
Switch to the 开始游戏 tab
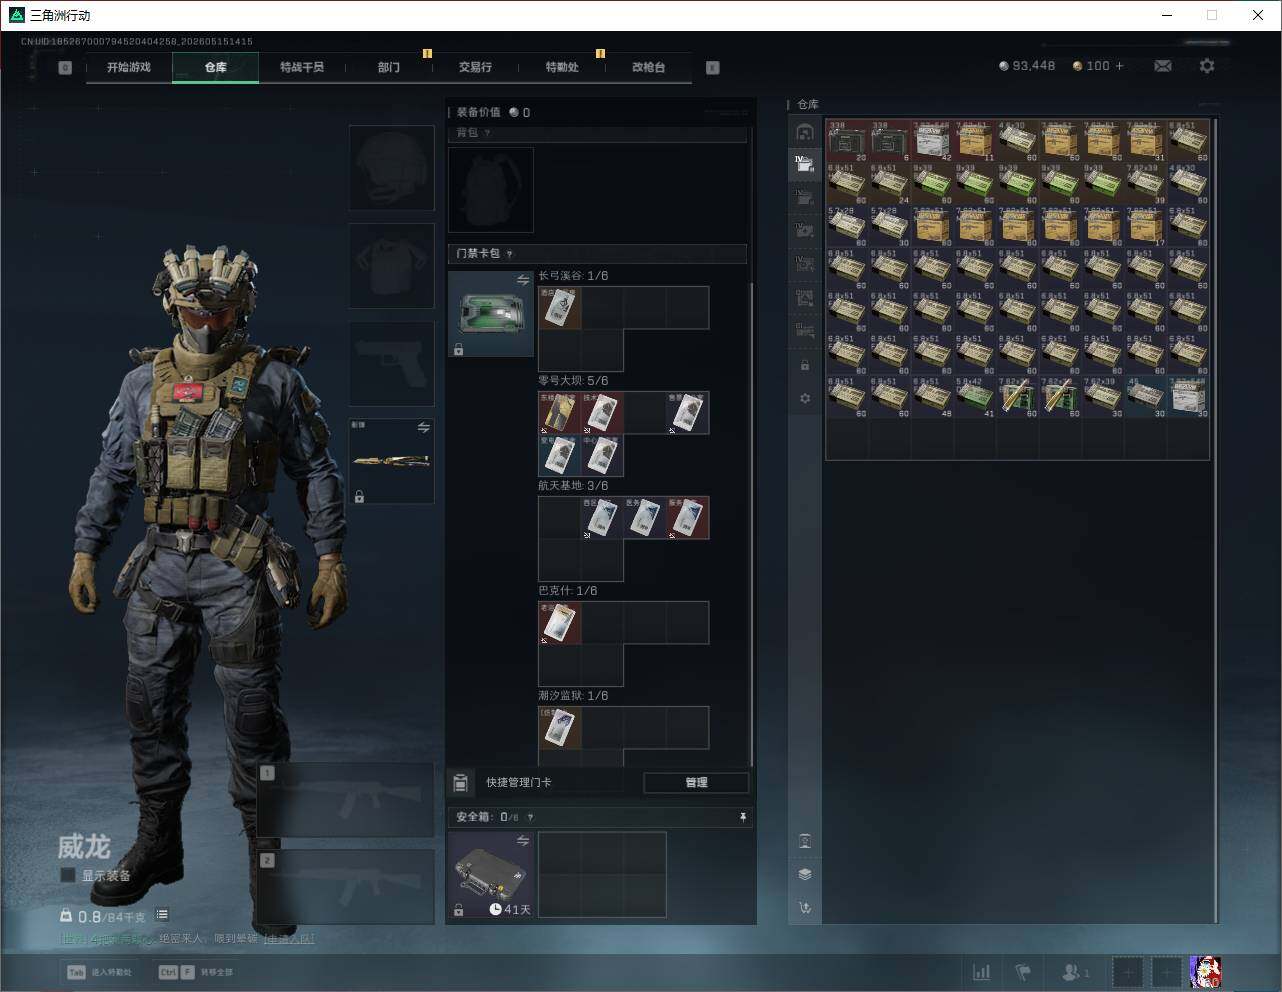[129, 67]
